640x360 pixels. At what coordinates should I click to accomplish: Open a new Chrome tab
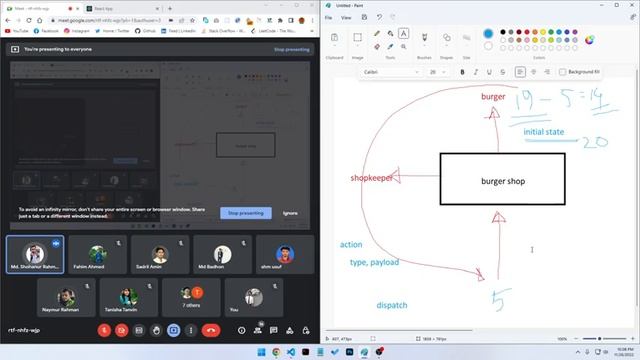pyautogui.click(x=170, y=8)
